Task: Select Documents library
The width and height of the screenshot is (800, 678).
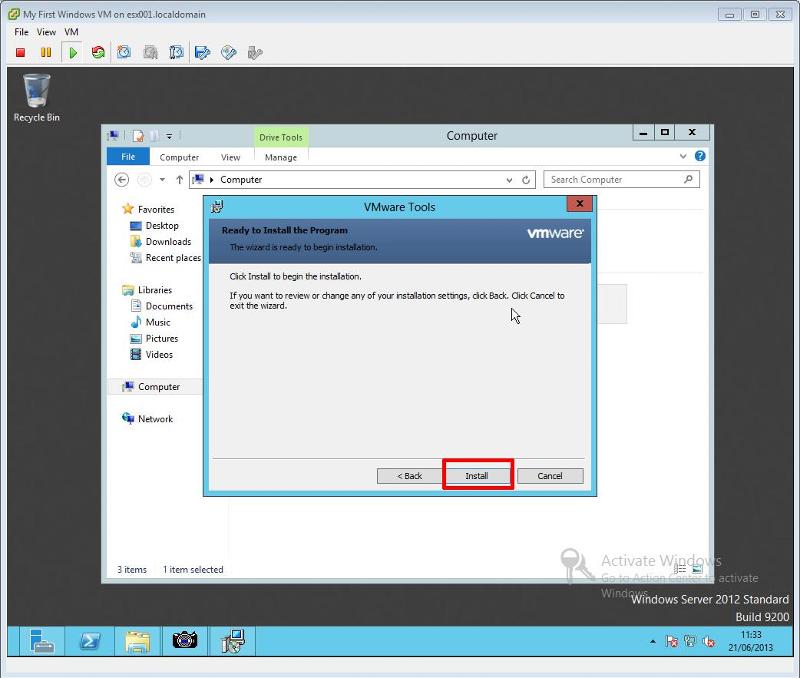Action: (169, 306)
